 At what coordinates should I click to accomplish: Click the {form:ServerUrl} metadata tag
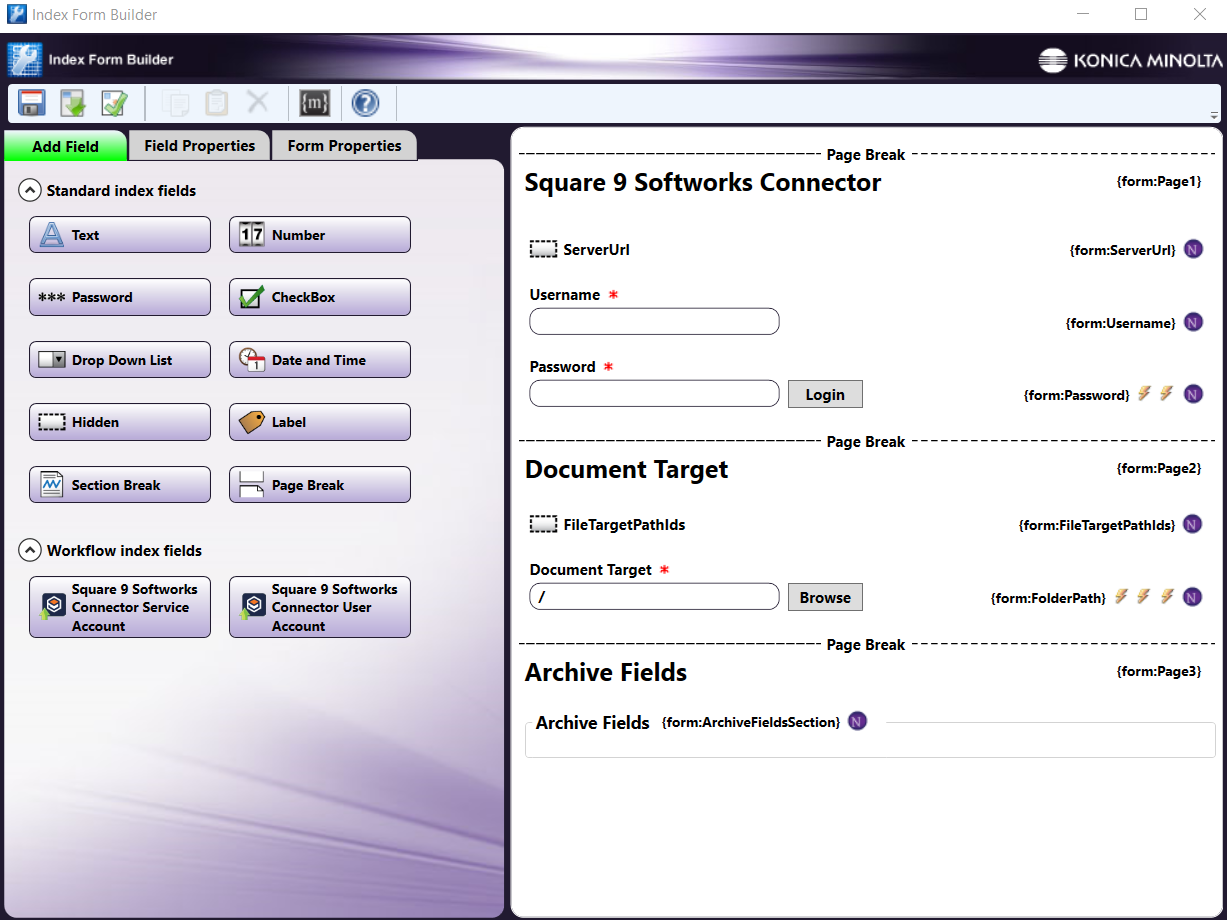pos(1123,251)
